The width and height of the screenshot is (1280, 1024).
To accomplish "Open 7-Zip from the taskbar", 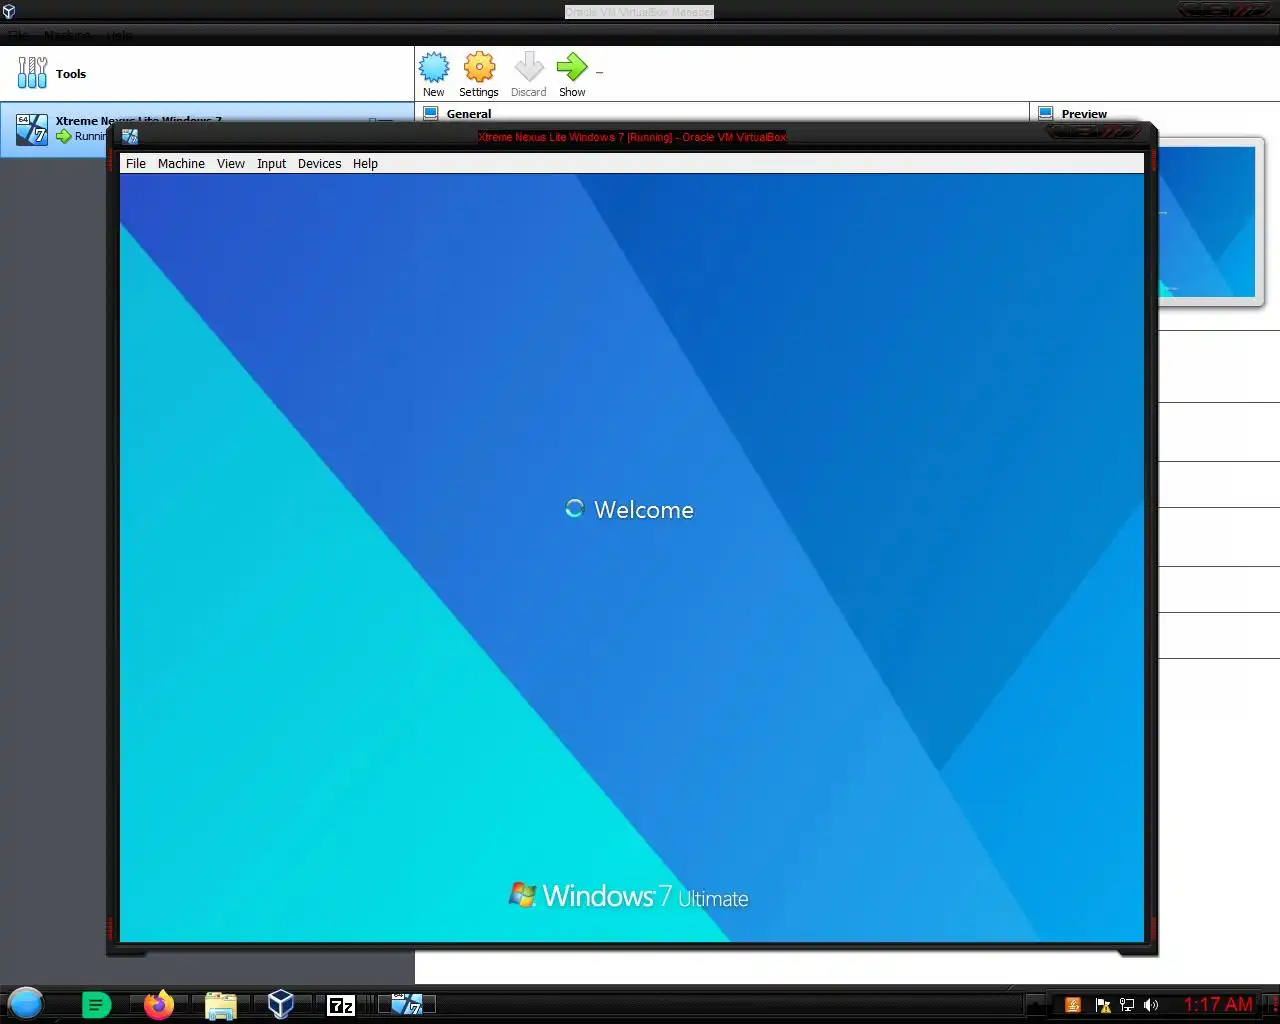I will [341, 1005].
